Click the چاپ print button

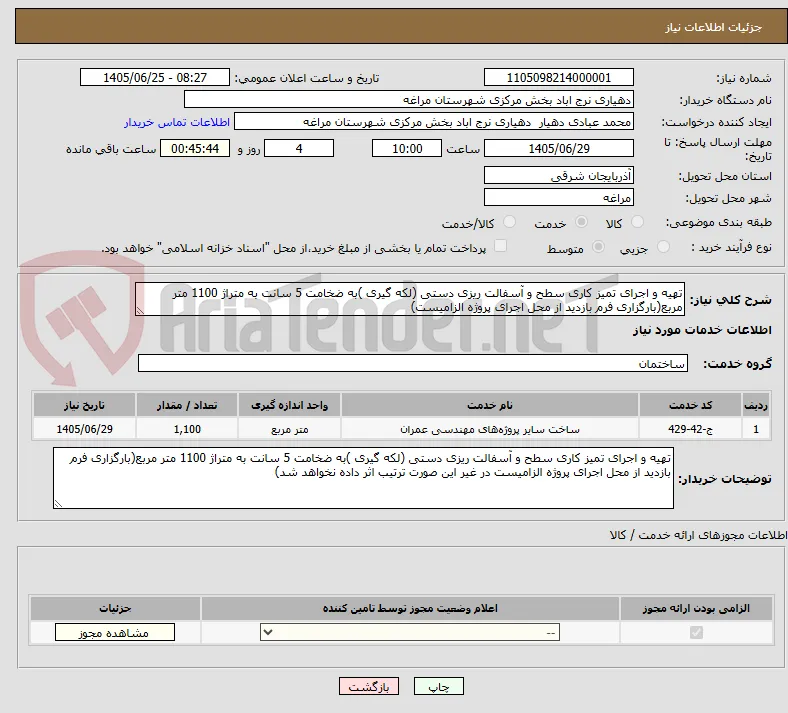pos(439,686)
